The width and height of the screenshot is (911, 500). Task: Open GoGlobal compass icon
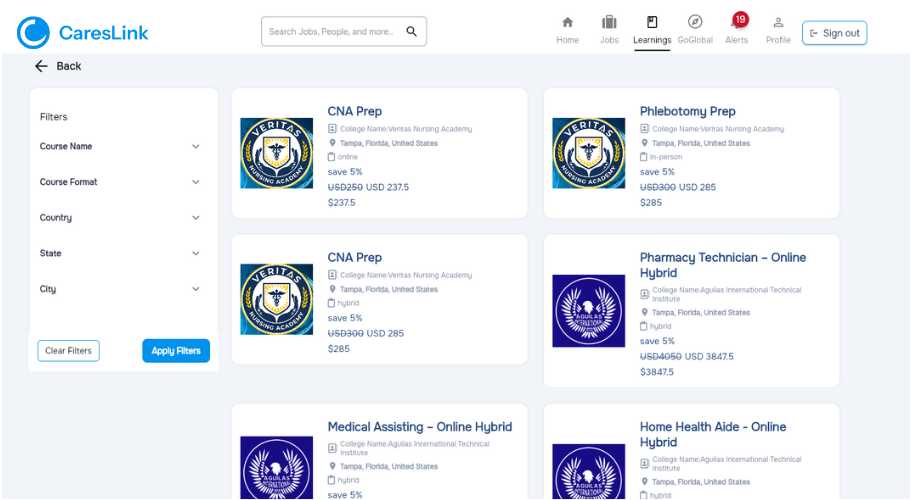(x=695, y=23)
